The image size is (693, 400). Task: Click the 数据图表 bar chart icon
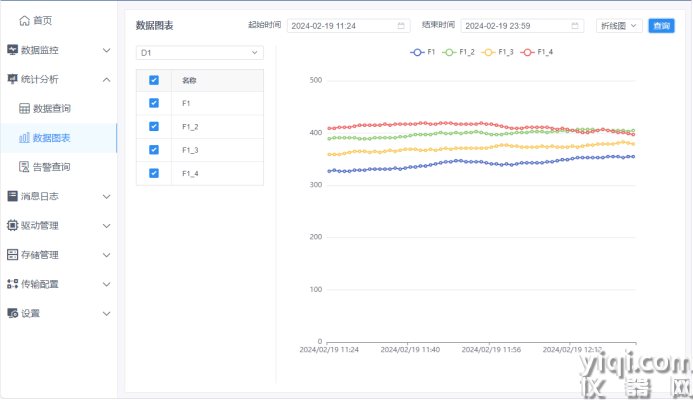tap(24, 138)
